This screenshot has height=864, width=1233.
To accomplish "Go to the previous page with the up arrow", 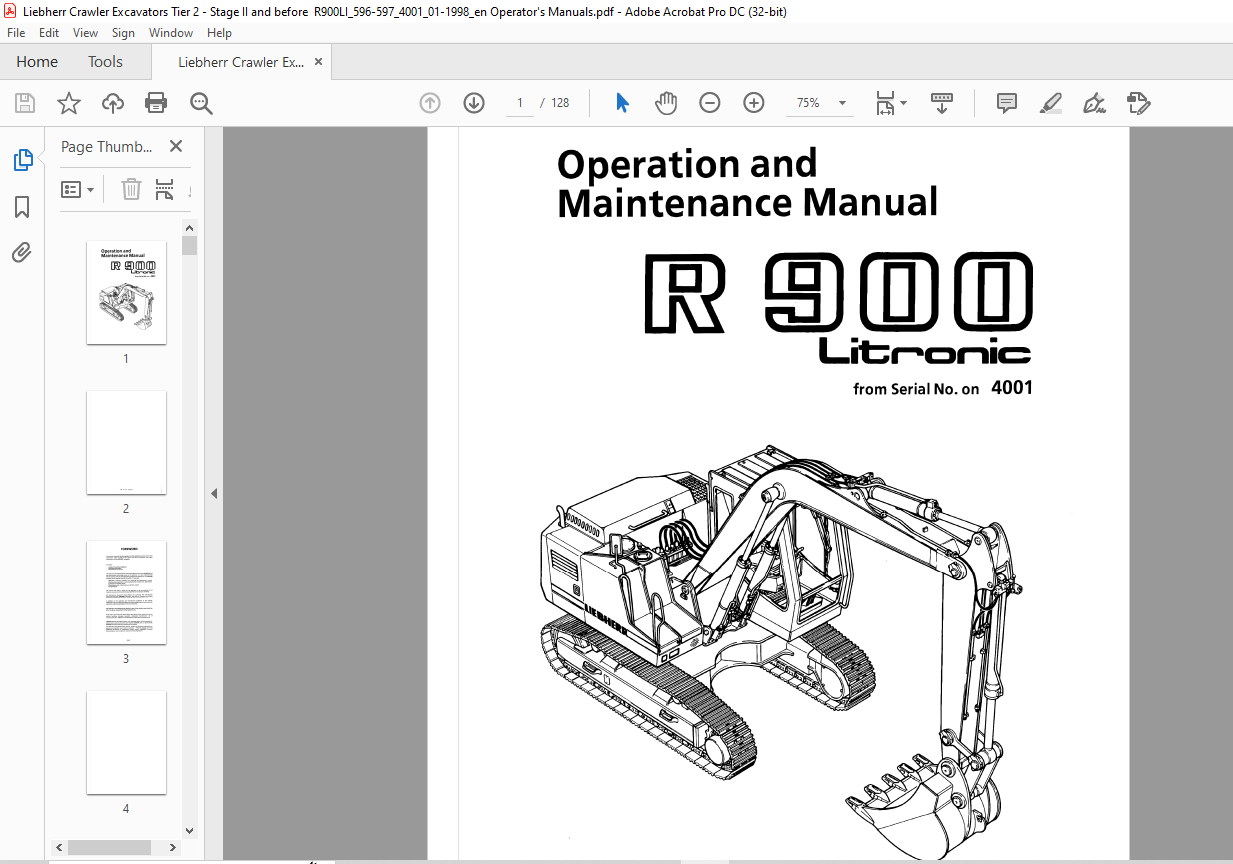I will tap(430, 103).
